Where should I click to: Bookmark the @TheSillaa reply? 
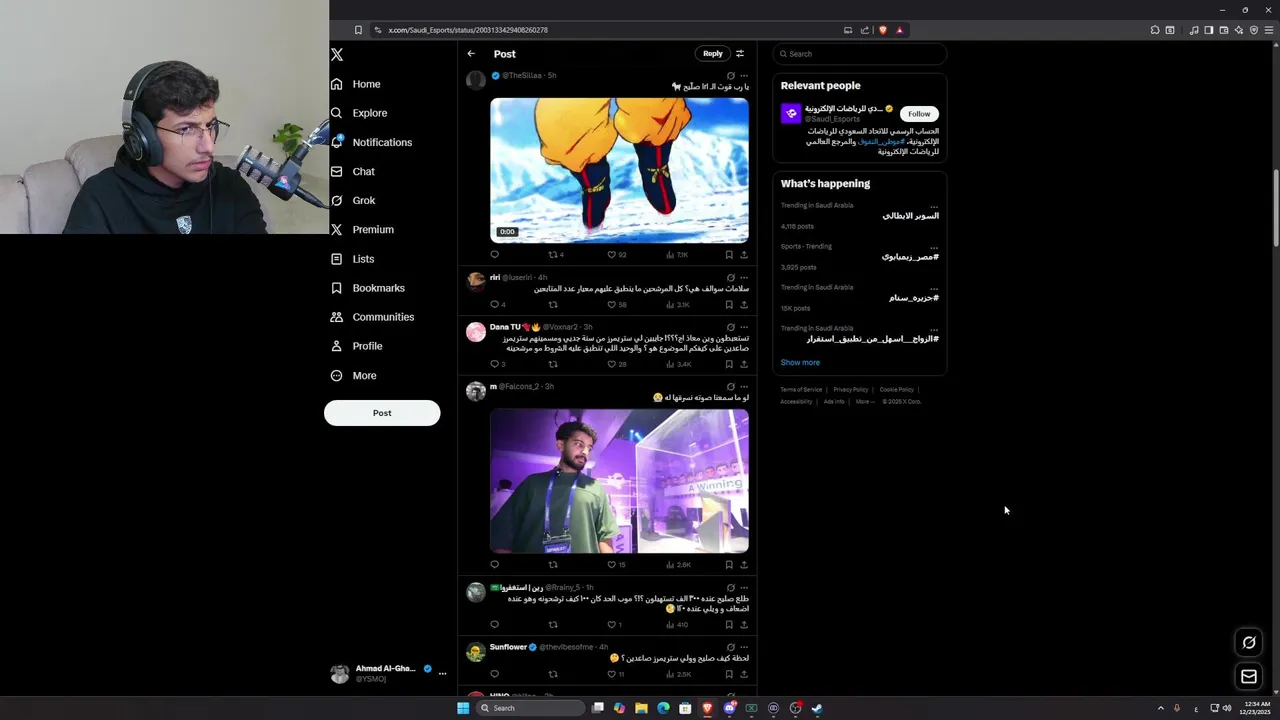729,255
